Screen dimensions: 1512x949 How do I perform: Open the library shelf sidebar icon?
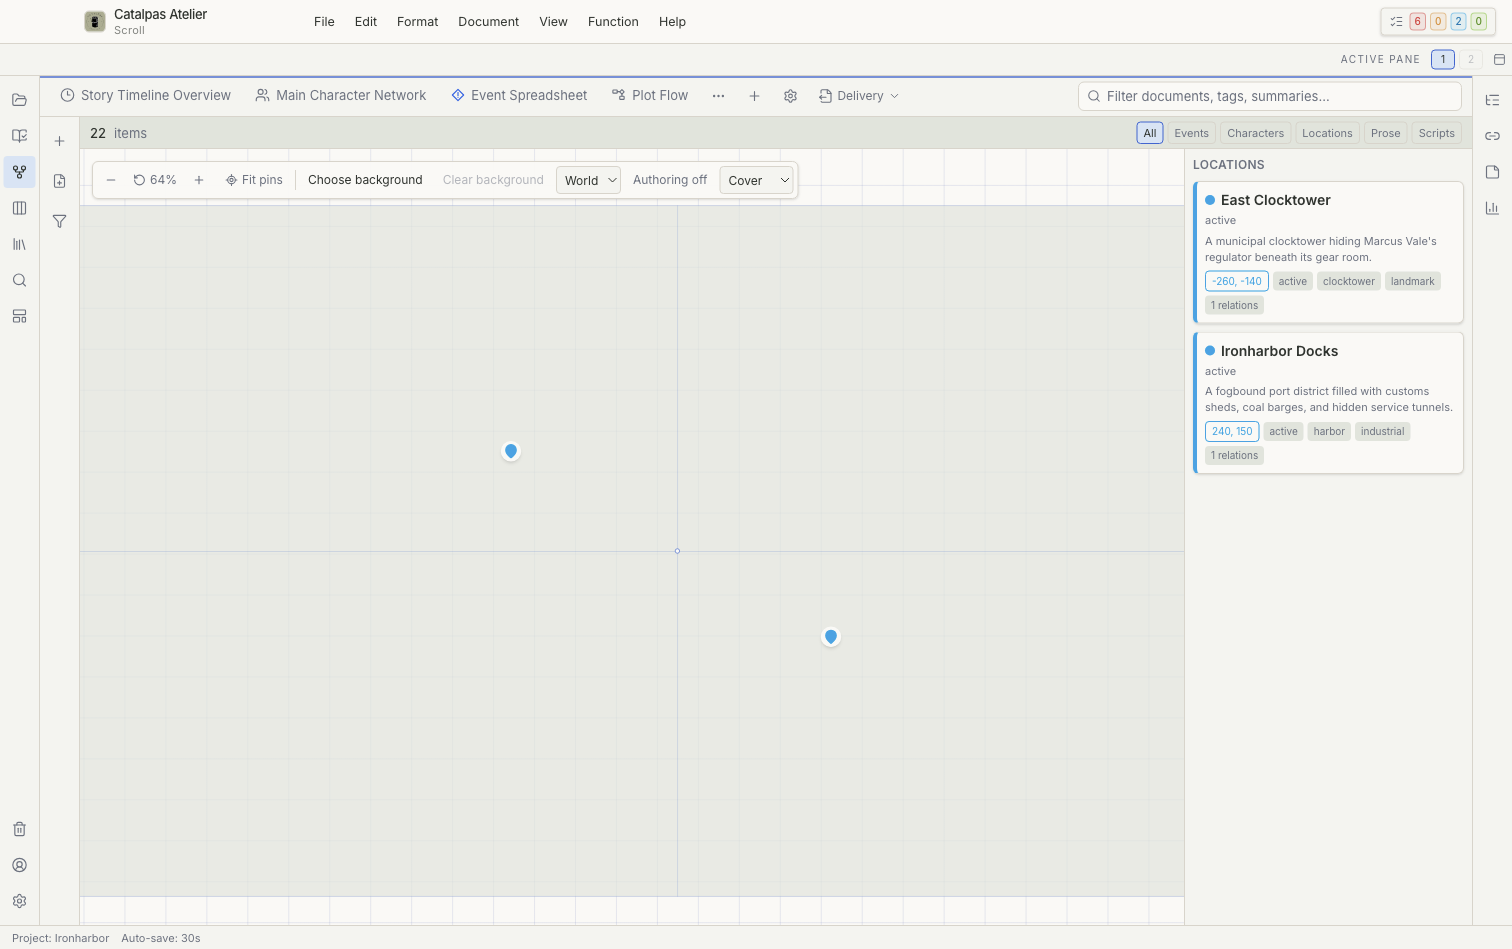click(x=19, y=244)
